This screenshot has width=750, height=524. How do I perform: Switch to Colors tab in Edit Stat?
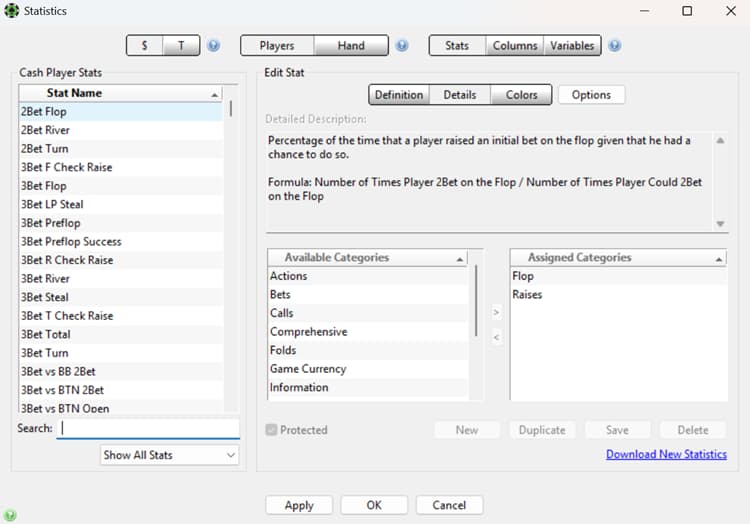coord(521,95)
